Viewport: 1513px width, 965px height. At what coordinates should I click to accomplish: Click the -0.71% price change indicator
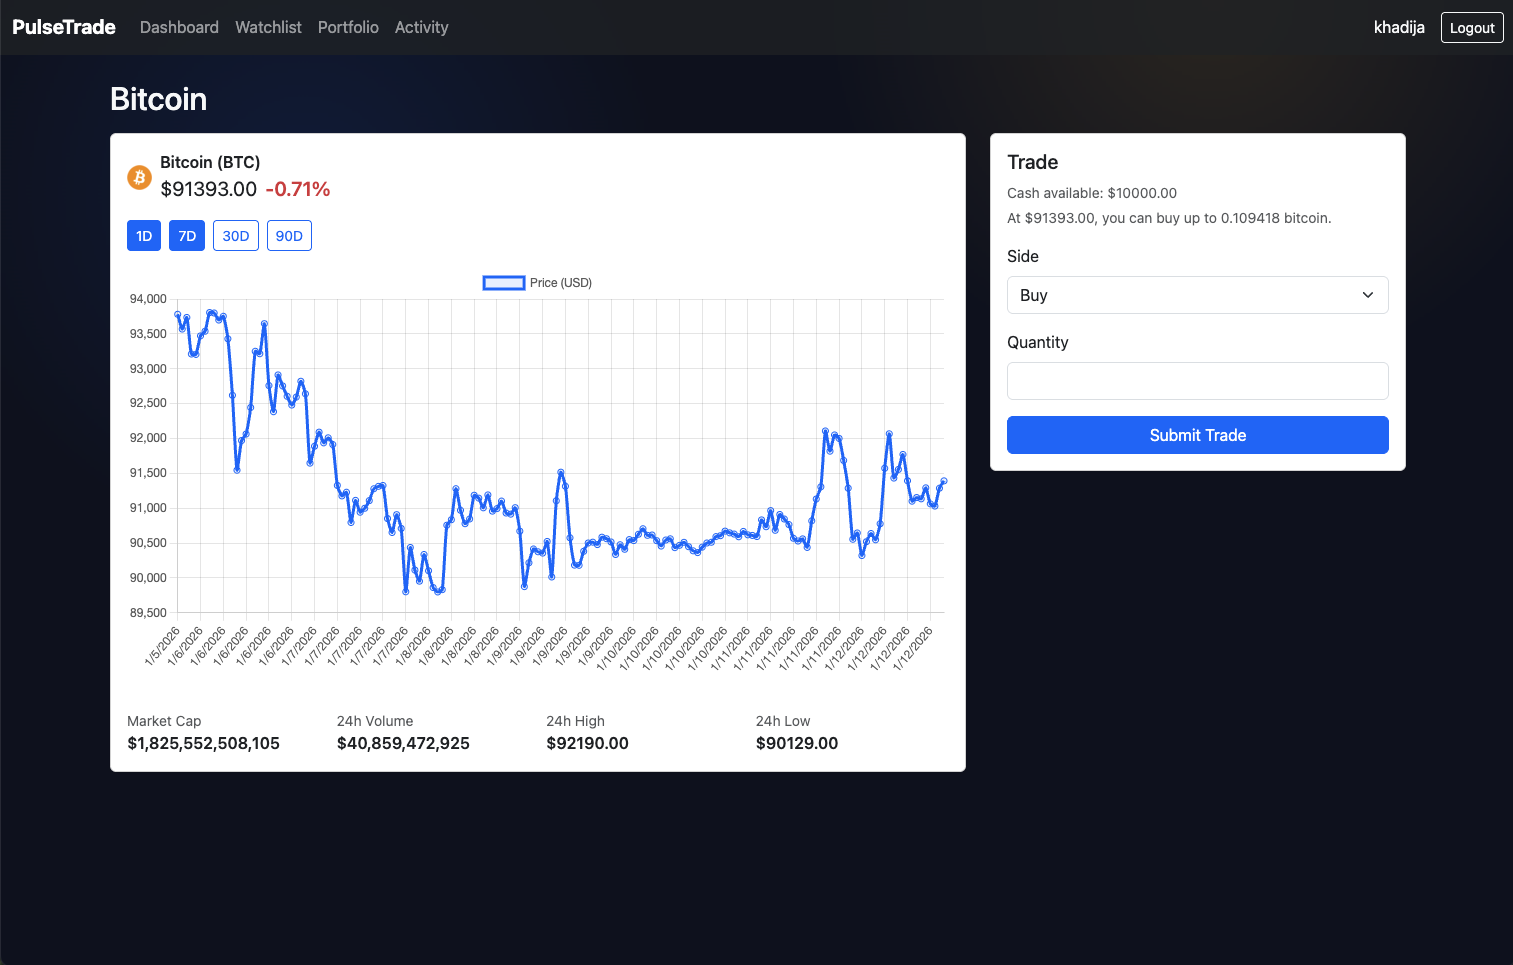299,189
